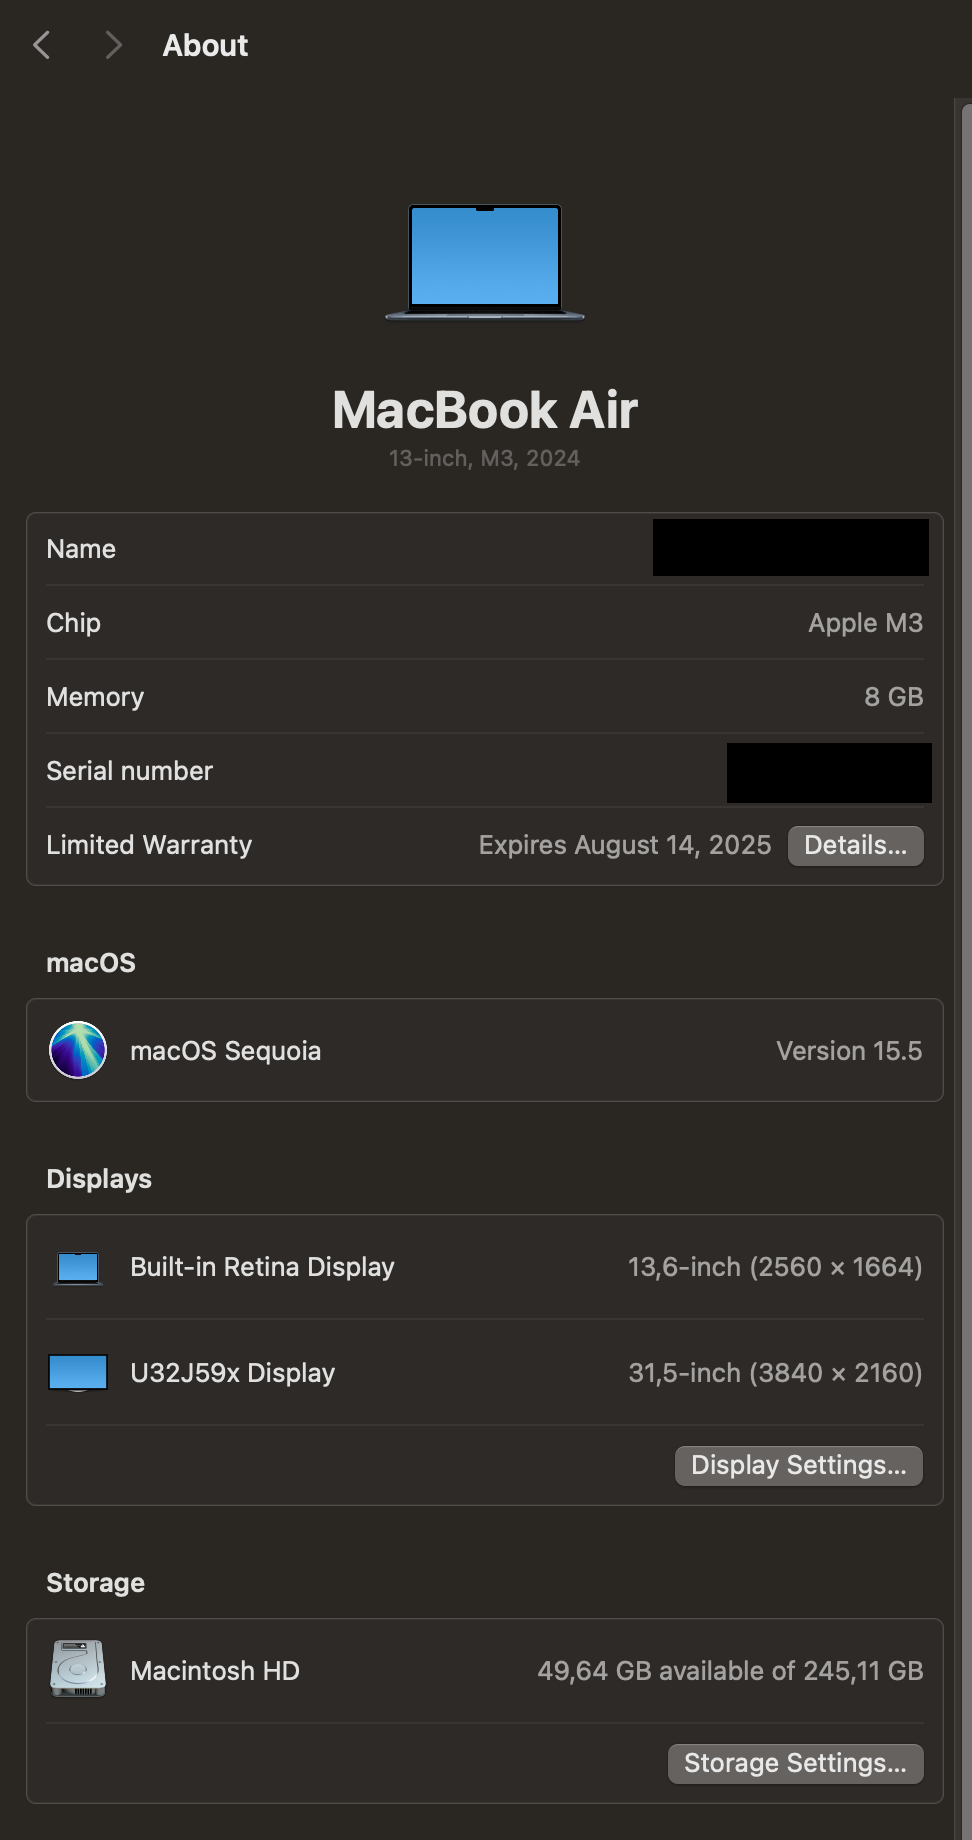Click the U32J59x Display resolution text
The width and height of the screenshot is (972, 1840).
[775, 1373]
